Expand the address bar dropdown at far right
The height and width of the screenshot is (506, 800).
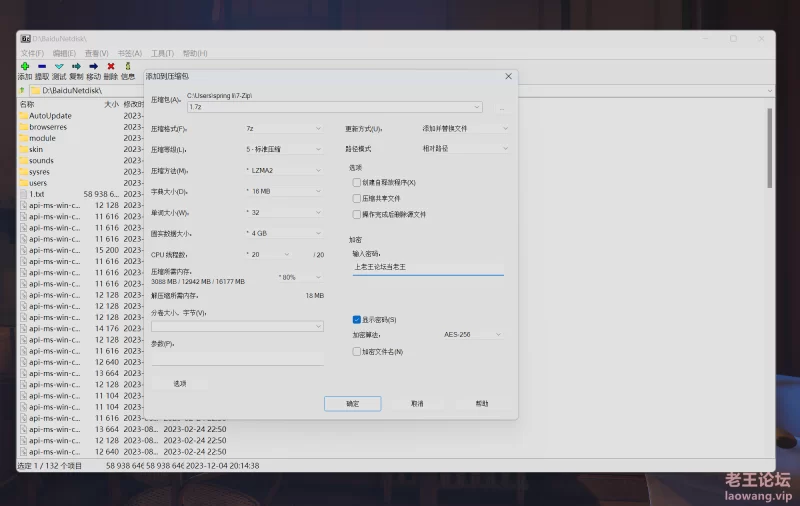click(x=769, y=91)
